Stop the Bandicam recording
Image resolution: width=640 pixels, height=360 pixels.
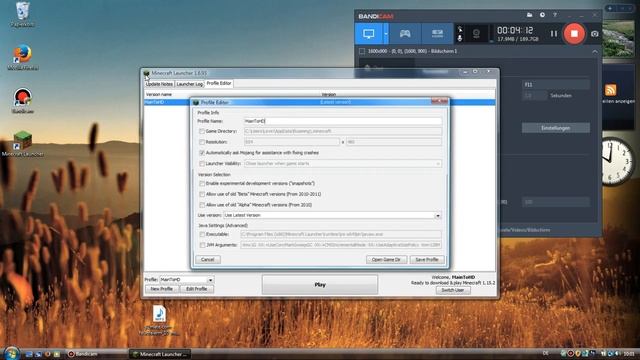coord(574,33)
